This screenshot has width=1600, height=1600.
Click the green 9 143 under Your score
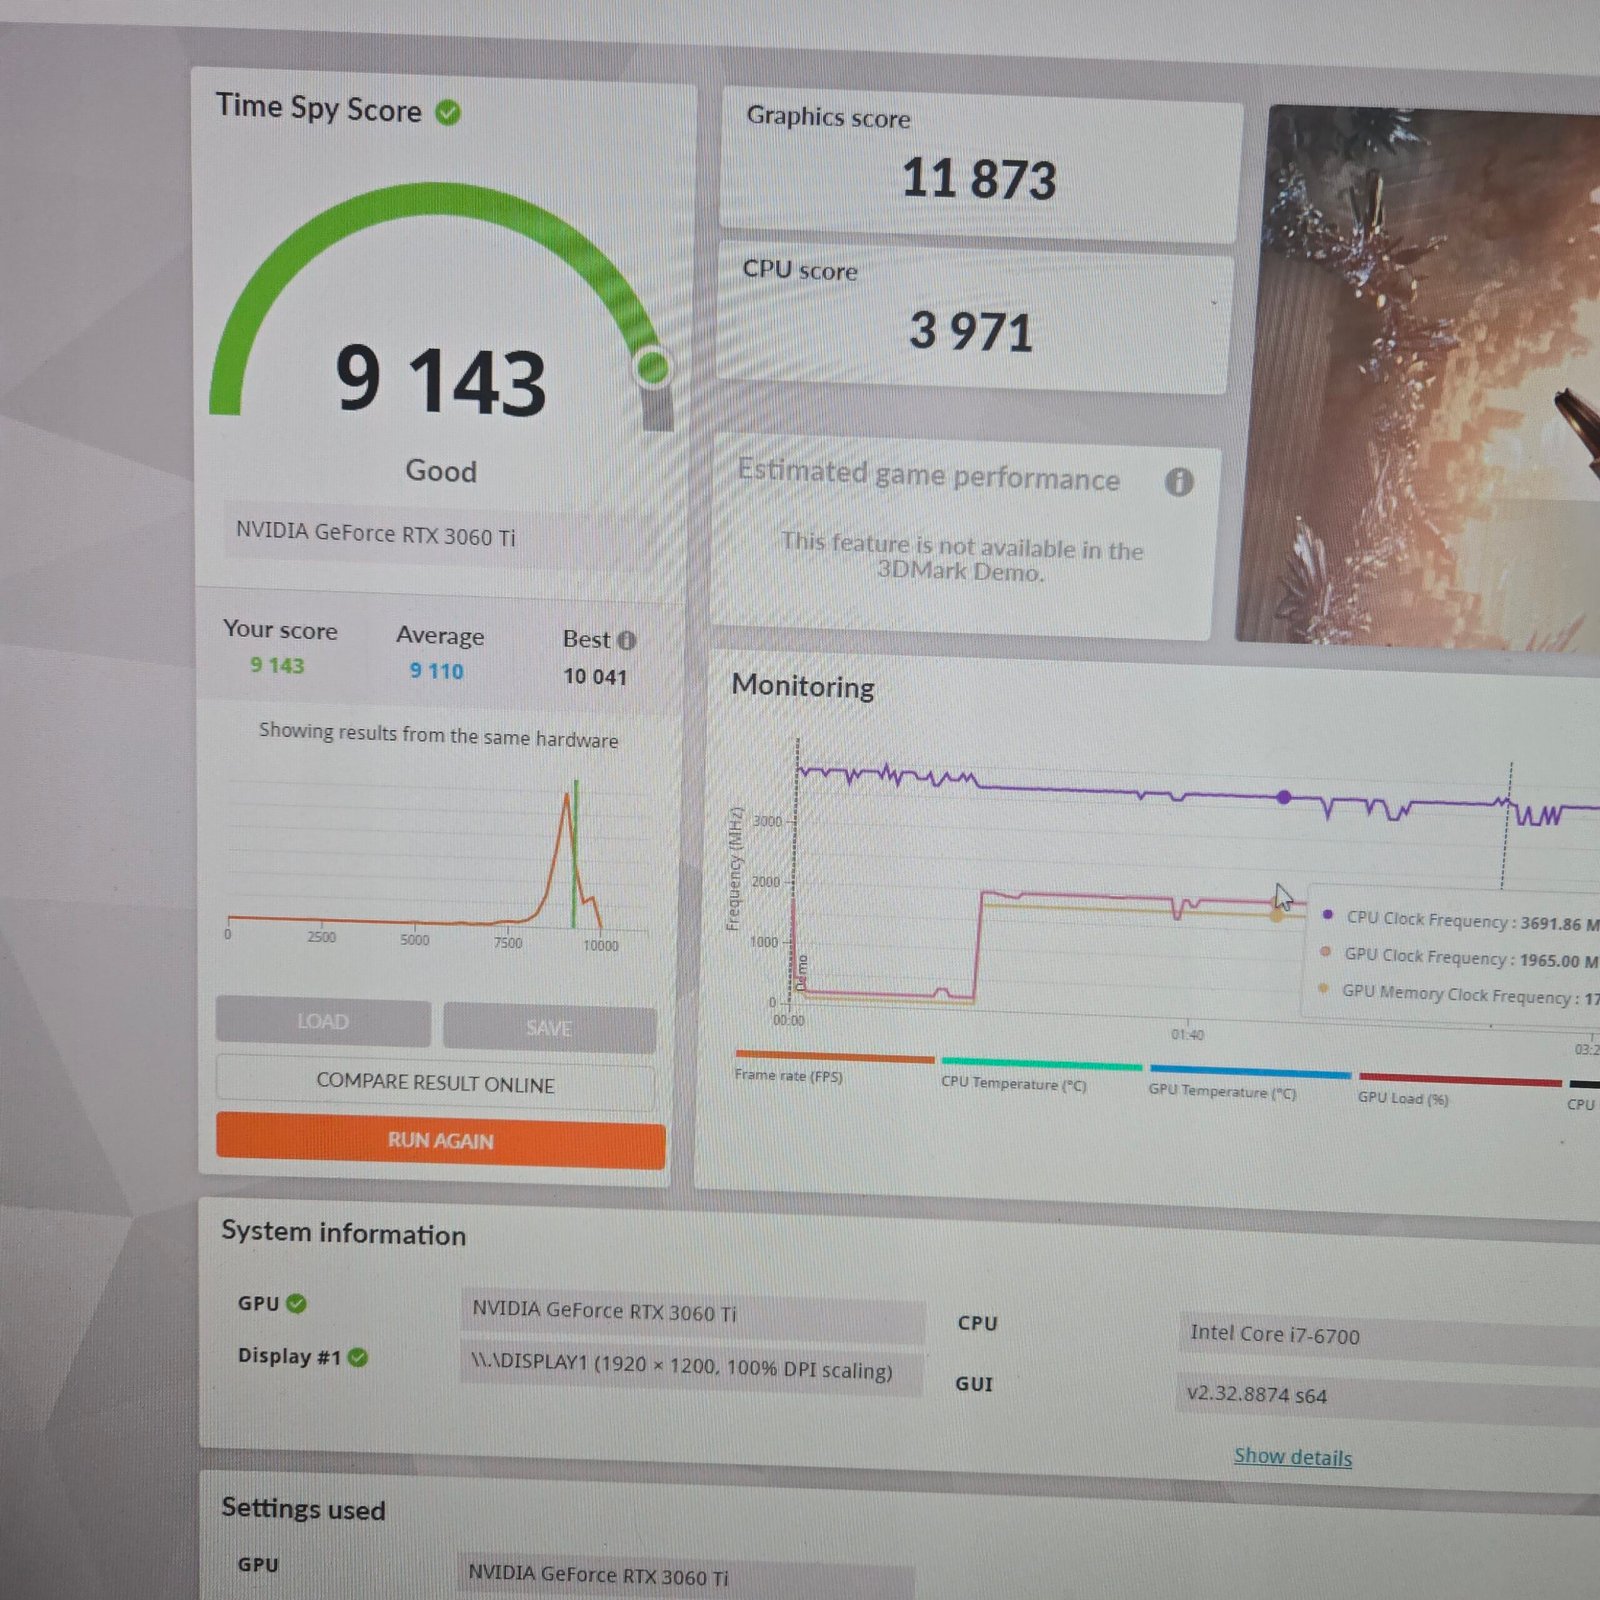click(277, 665)
